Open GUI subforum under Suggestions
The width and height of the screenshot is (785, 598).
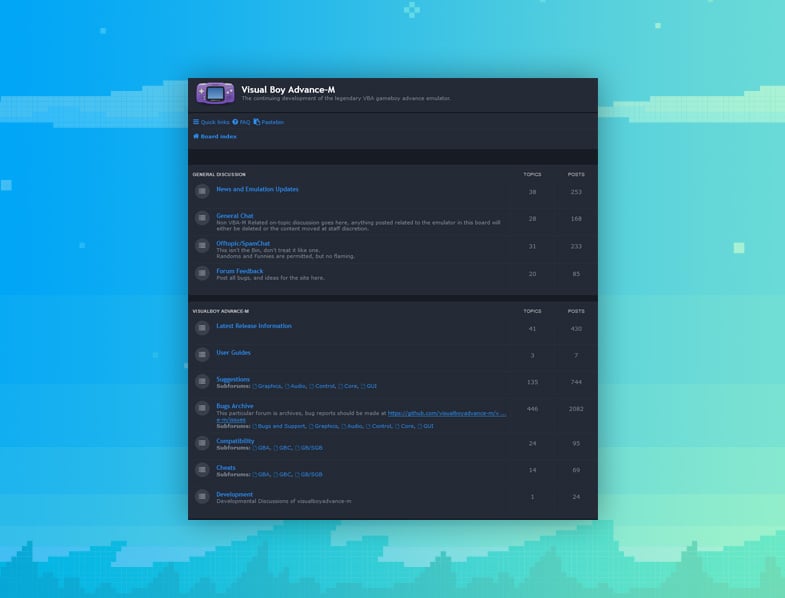coord(369,386)
